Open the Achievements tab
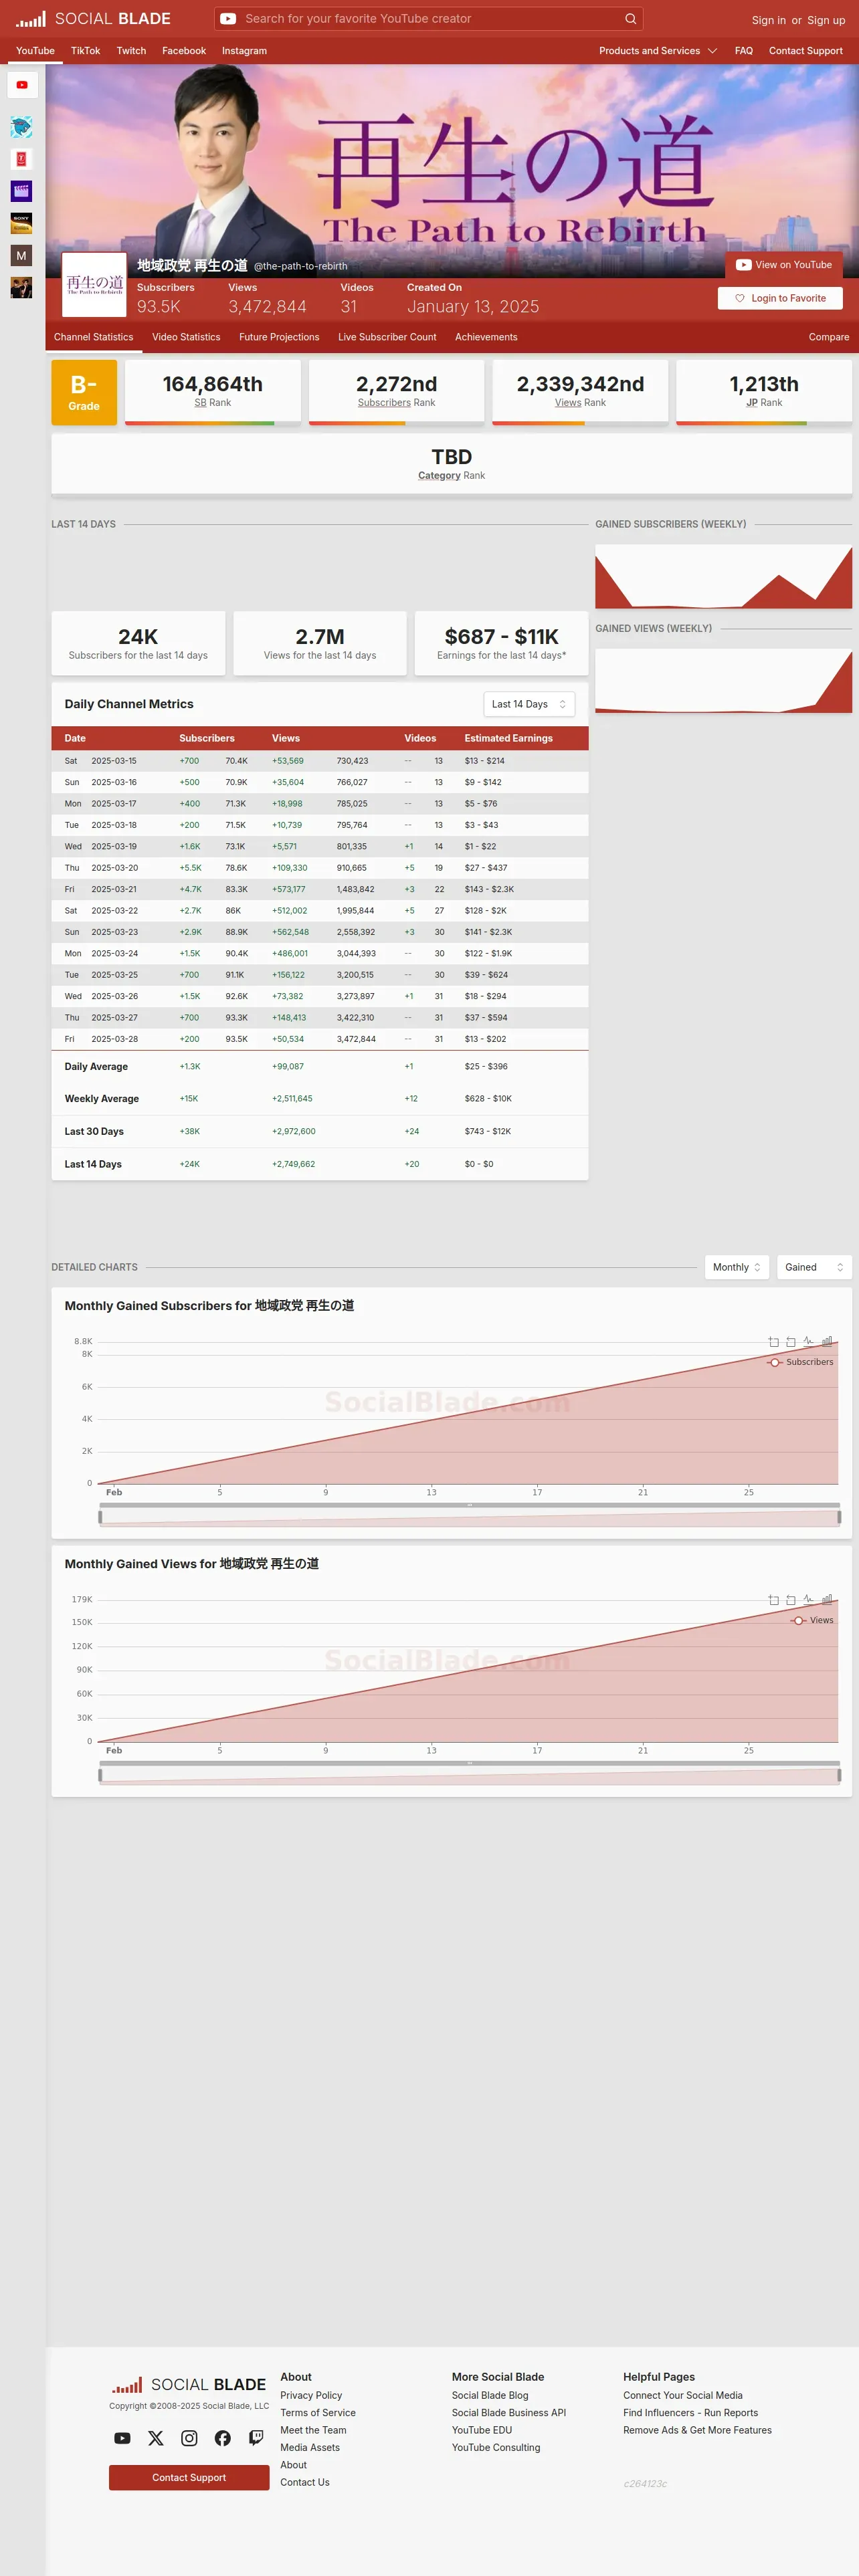859x2576 pixels. click(x=486, y=337)
